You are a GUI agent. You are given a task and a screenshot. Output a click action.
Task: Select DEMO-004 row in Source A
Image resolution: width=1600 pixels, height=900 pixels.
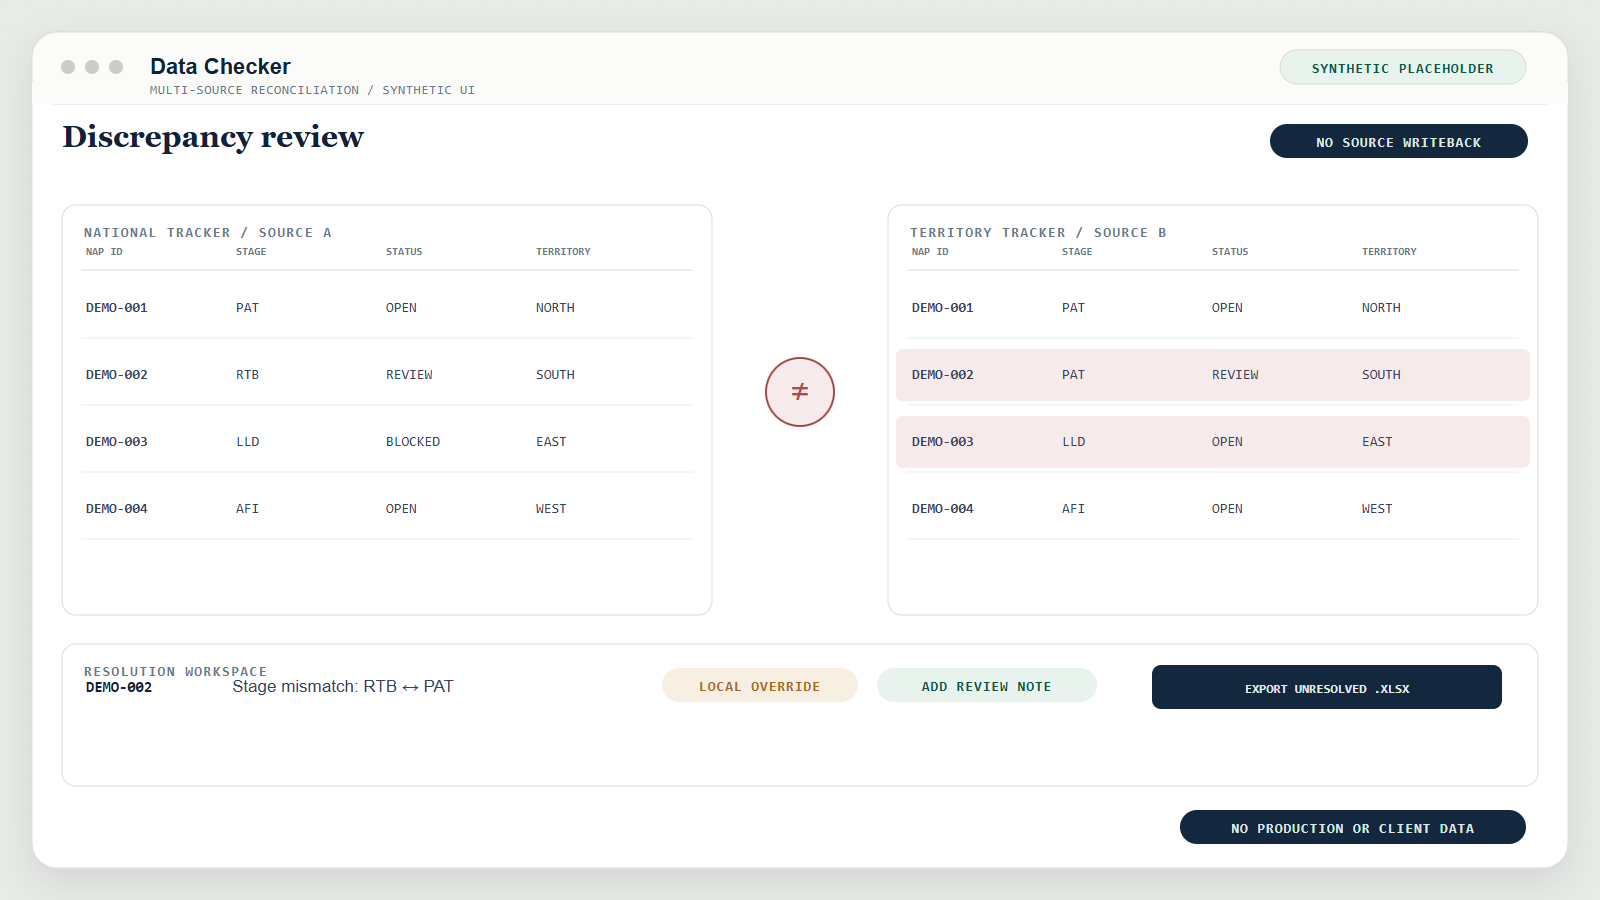pos(387,509)
